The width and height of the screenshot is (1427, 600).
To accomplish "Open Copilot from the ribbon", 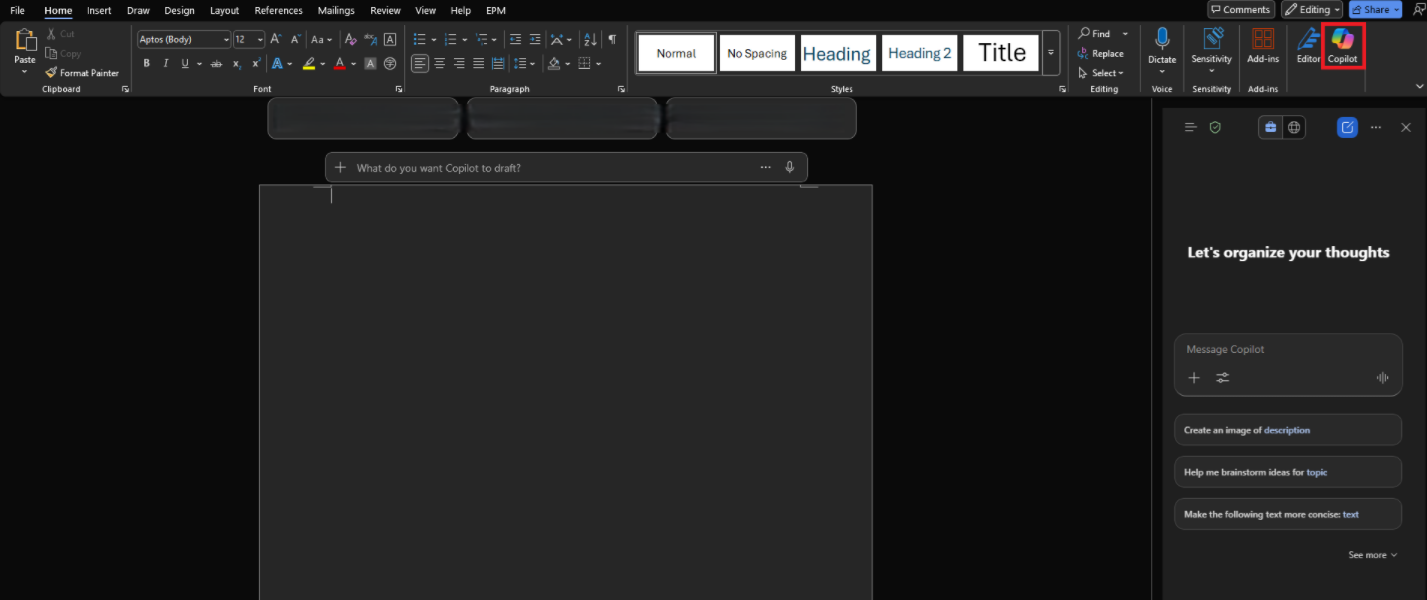I will [x=1342, y=45].
